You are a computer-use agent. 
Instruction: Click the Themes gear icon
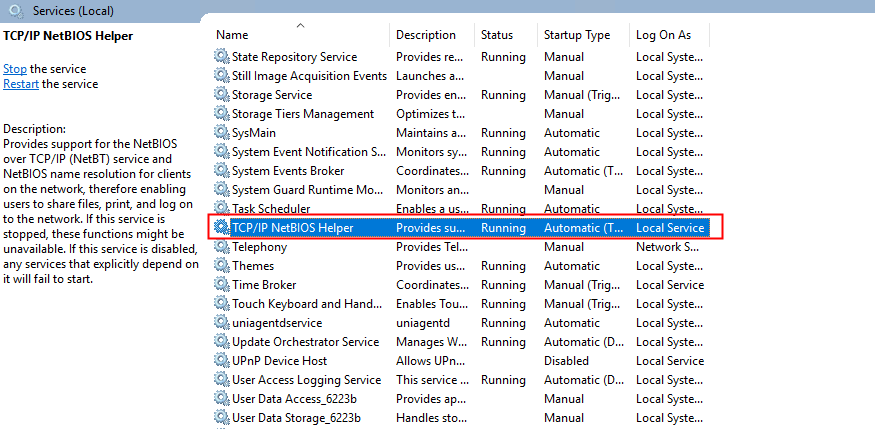pos(222,266)
